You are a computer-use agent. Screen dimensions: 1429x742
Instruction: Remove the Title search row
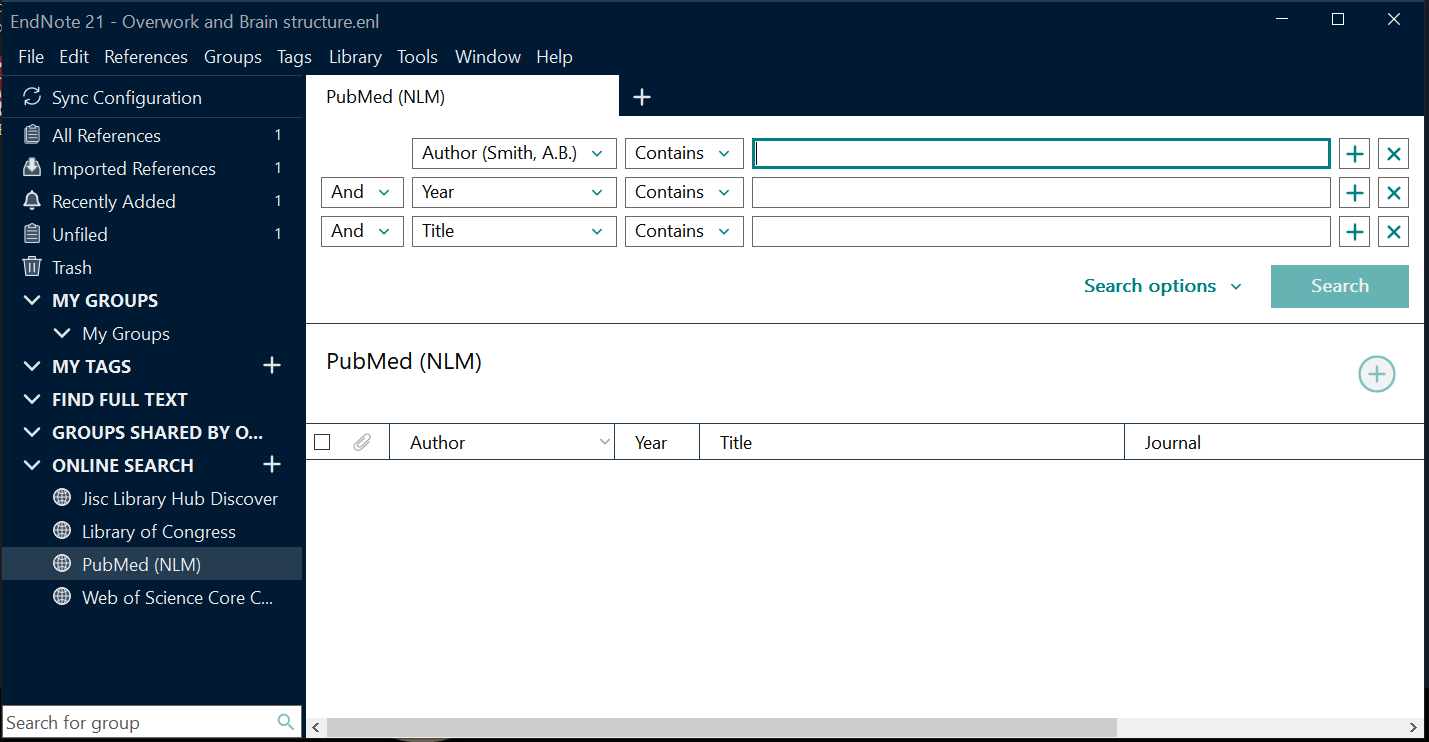(1393, 232)
